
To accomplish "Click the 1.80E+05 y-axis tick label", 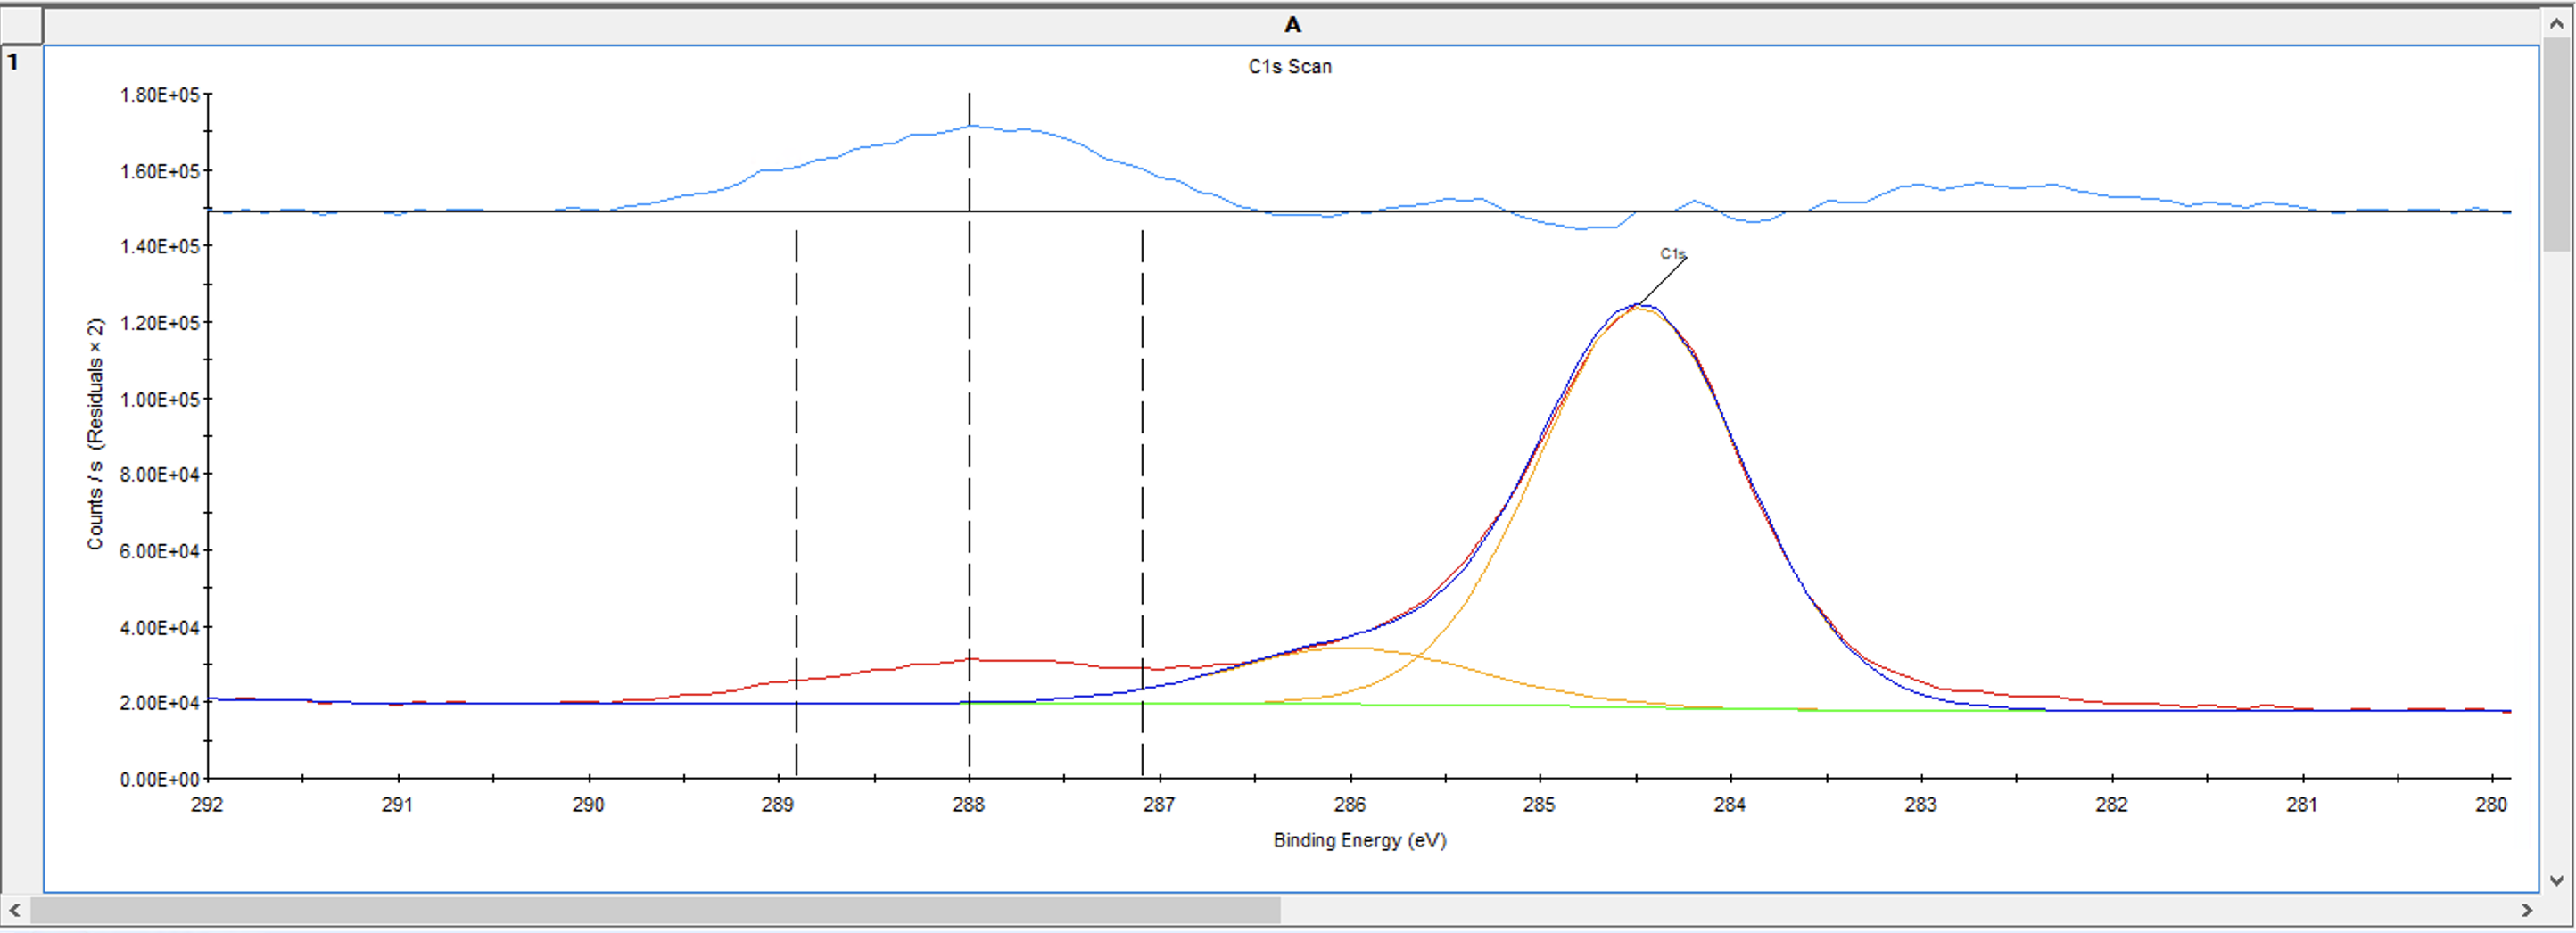I will click(159, 95).
